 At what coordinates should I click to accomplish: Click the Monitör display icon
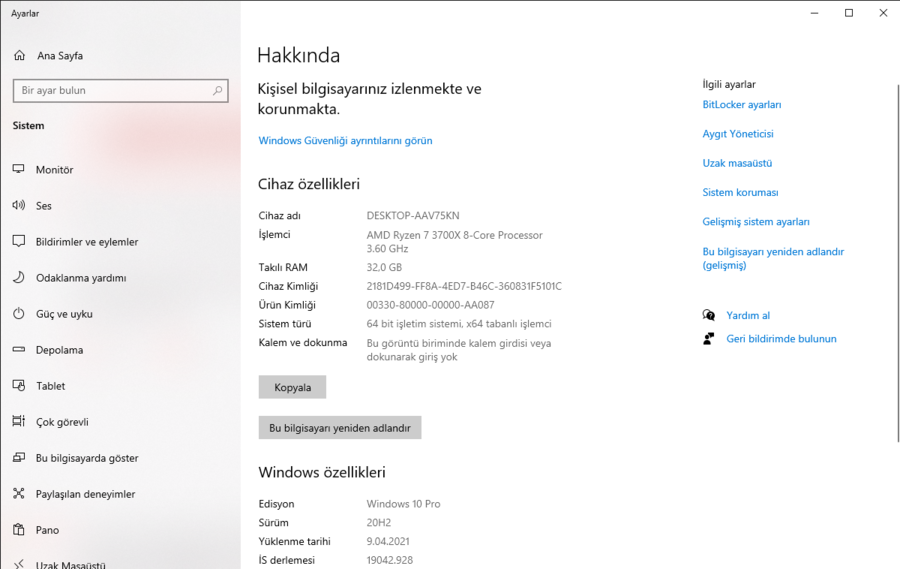click(x=18, y=170)
